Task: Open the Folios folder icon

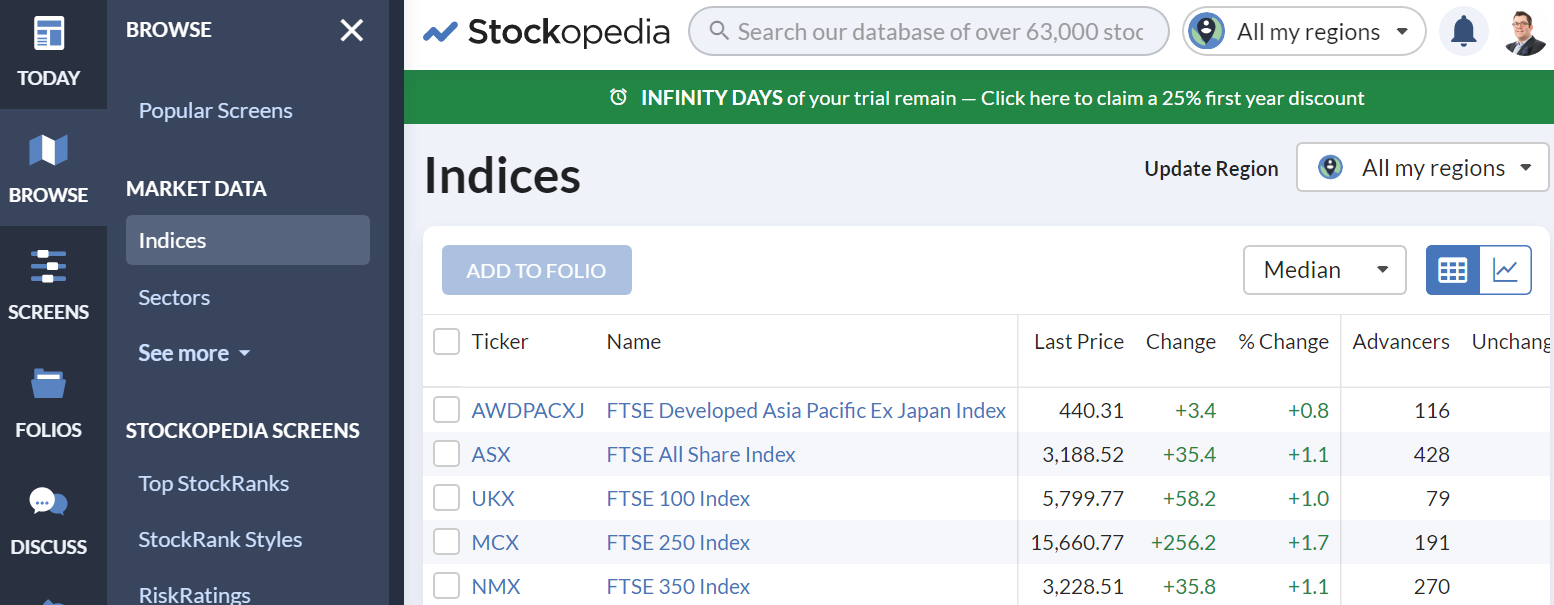Action: (x=48, y=384)
